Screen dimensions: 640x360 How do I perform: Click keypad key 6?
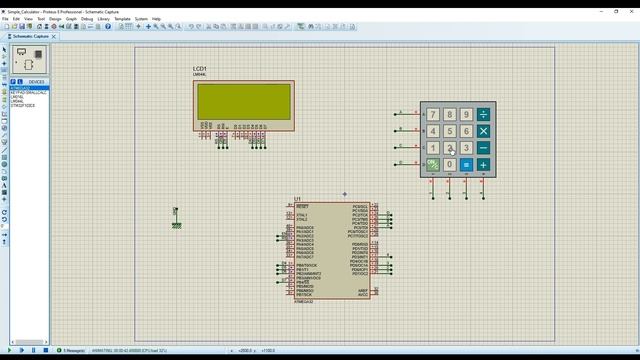467,131
